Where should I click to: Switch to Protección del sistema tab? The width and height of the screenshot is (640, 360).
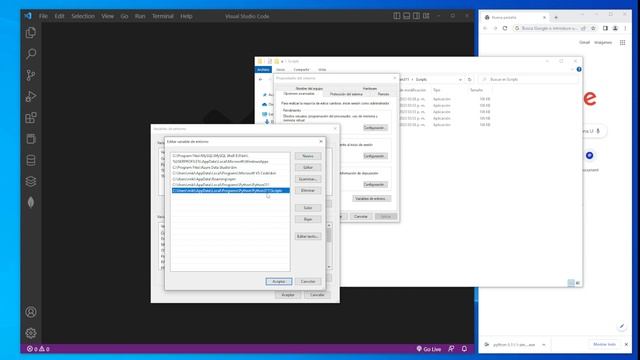click(x=346, y=94)
